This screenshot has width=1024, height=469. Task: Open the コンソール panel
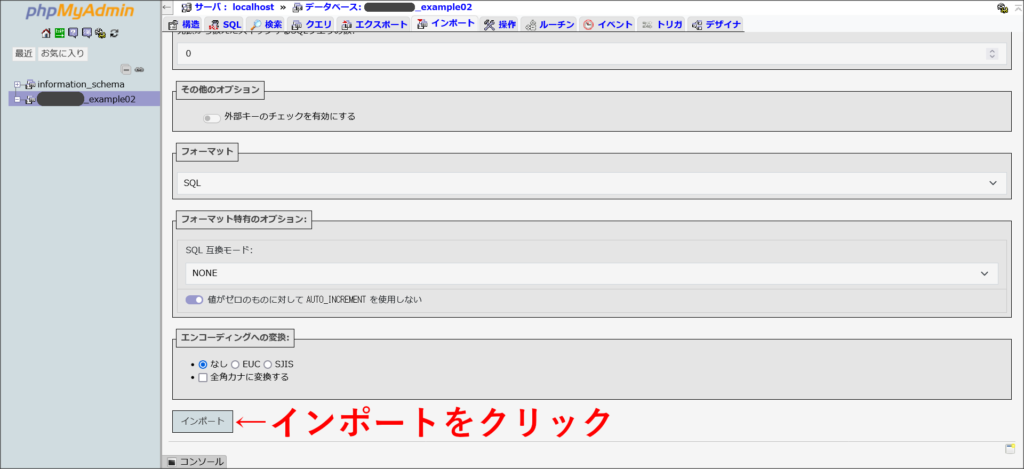(195, 462)
